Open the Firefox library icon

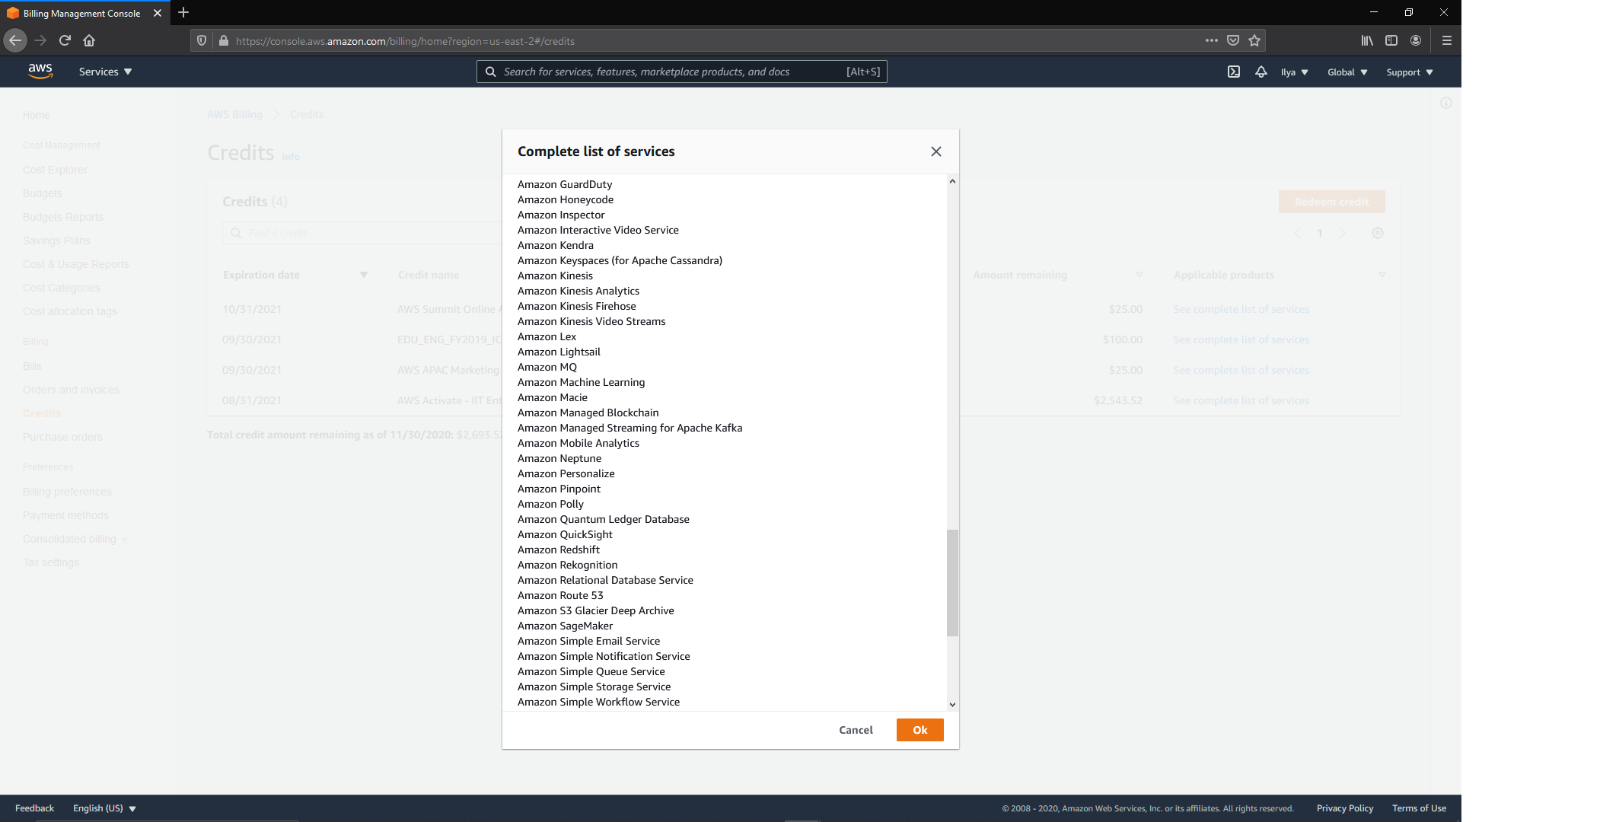tap(1366, 41)
